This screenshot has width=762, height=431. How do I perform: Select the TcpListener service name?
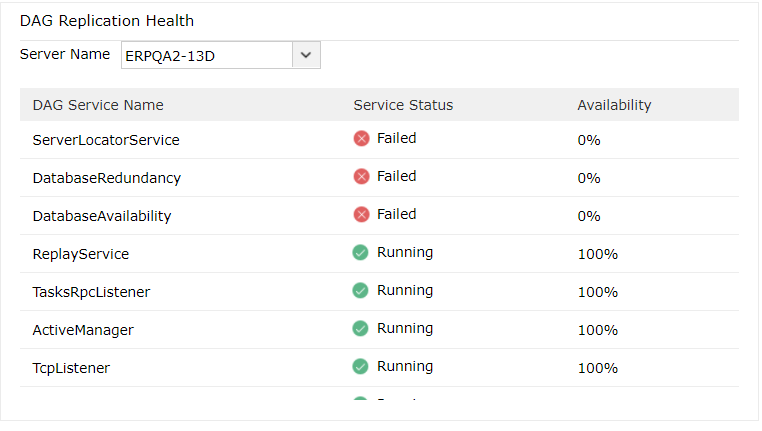click(71, 368)
